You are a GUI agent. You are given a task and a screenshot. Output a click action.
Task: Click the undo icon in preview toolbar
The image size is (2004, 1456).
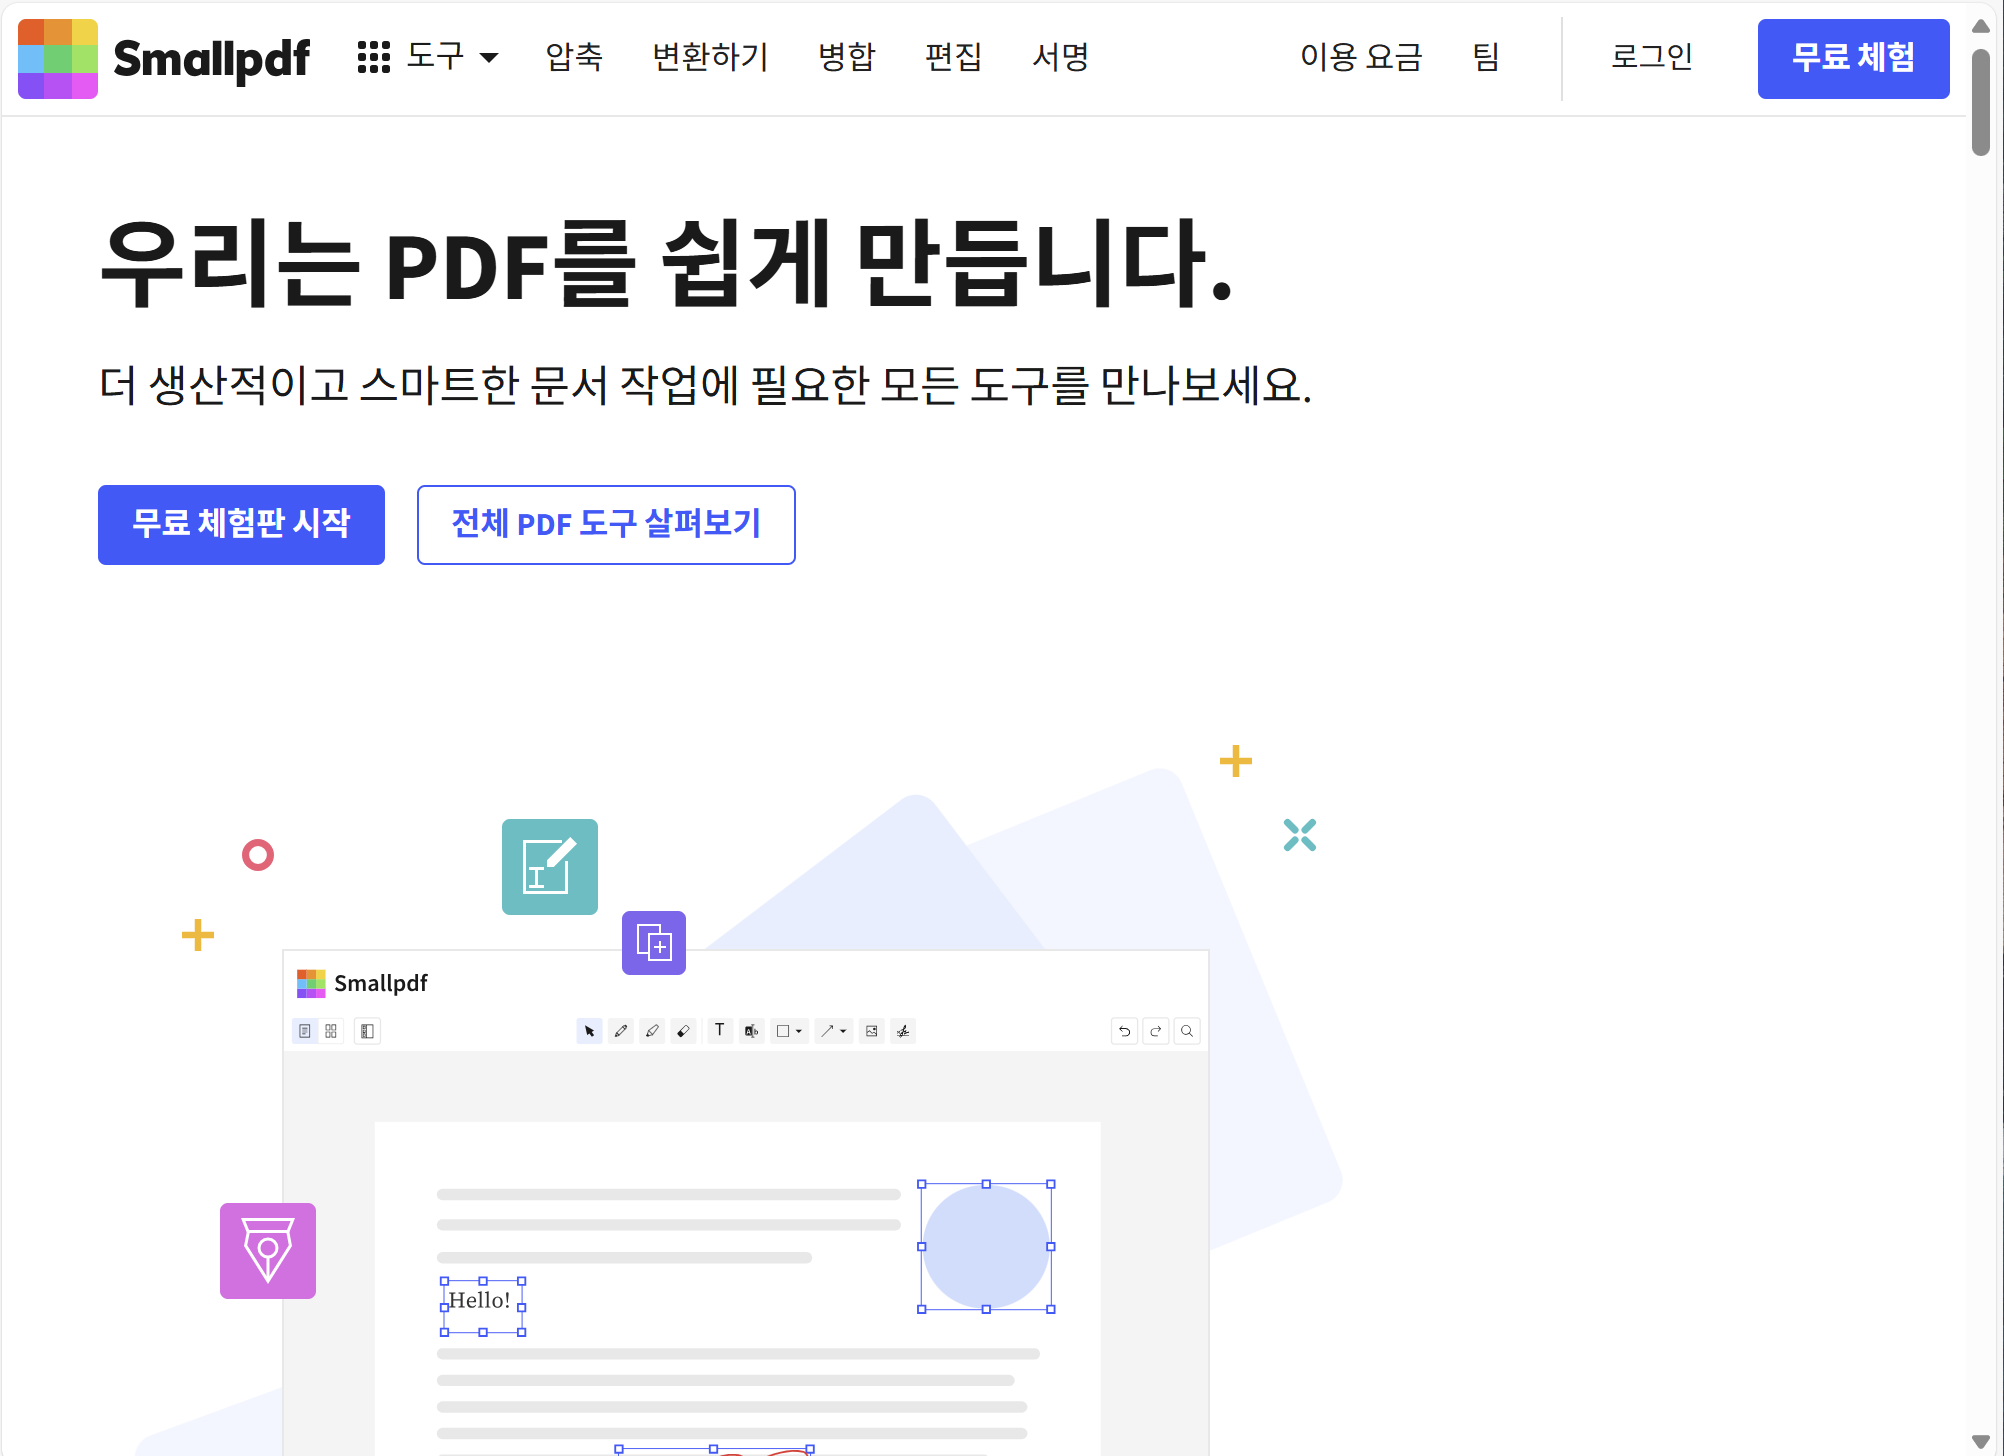coord(1125,1031)
